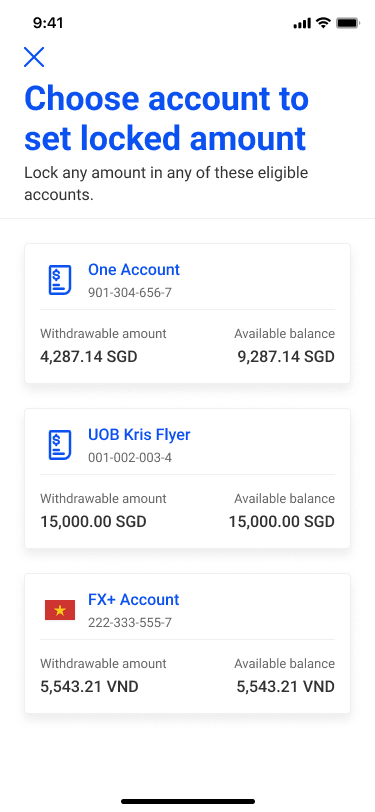This screenshot has width=375, height=812.
Task: Click One Account's Withdrawable amount label
Action: [x=103, y=334]
